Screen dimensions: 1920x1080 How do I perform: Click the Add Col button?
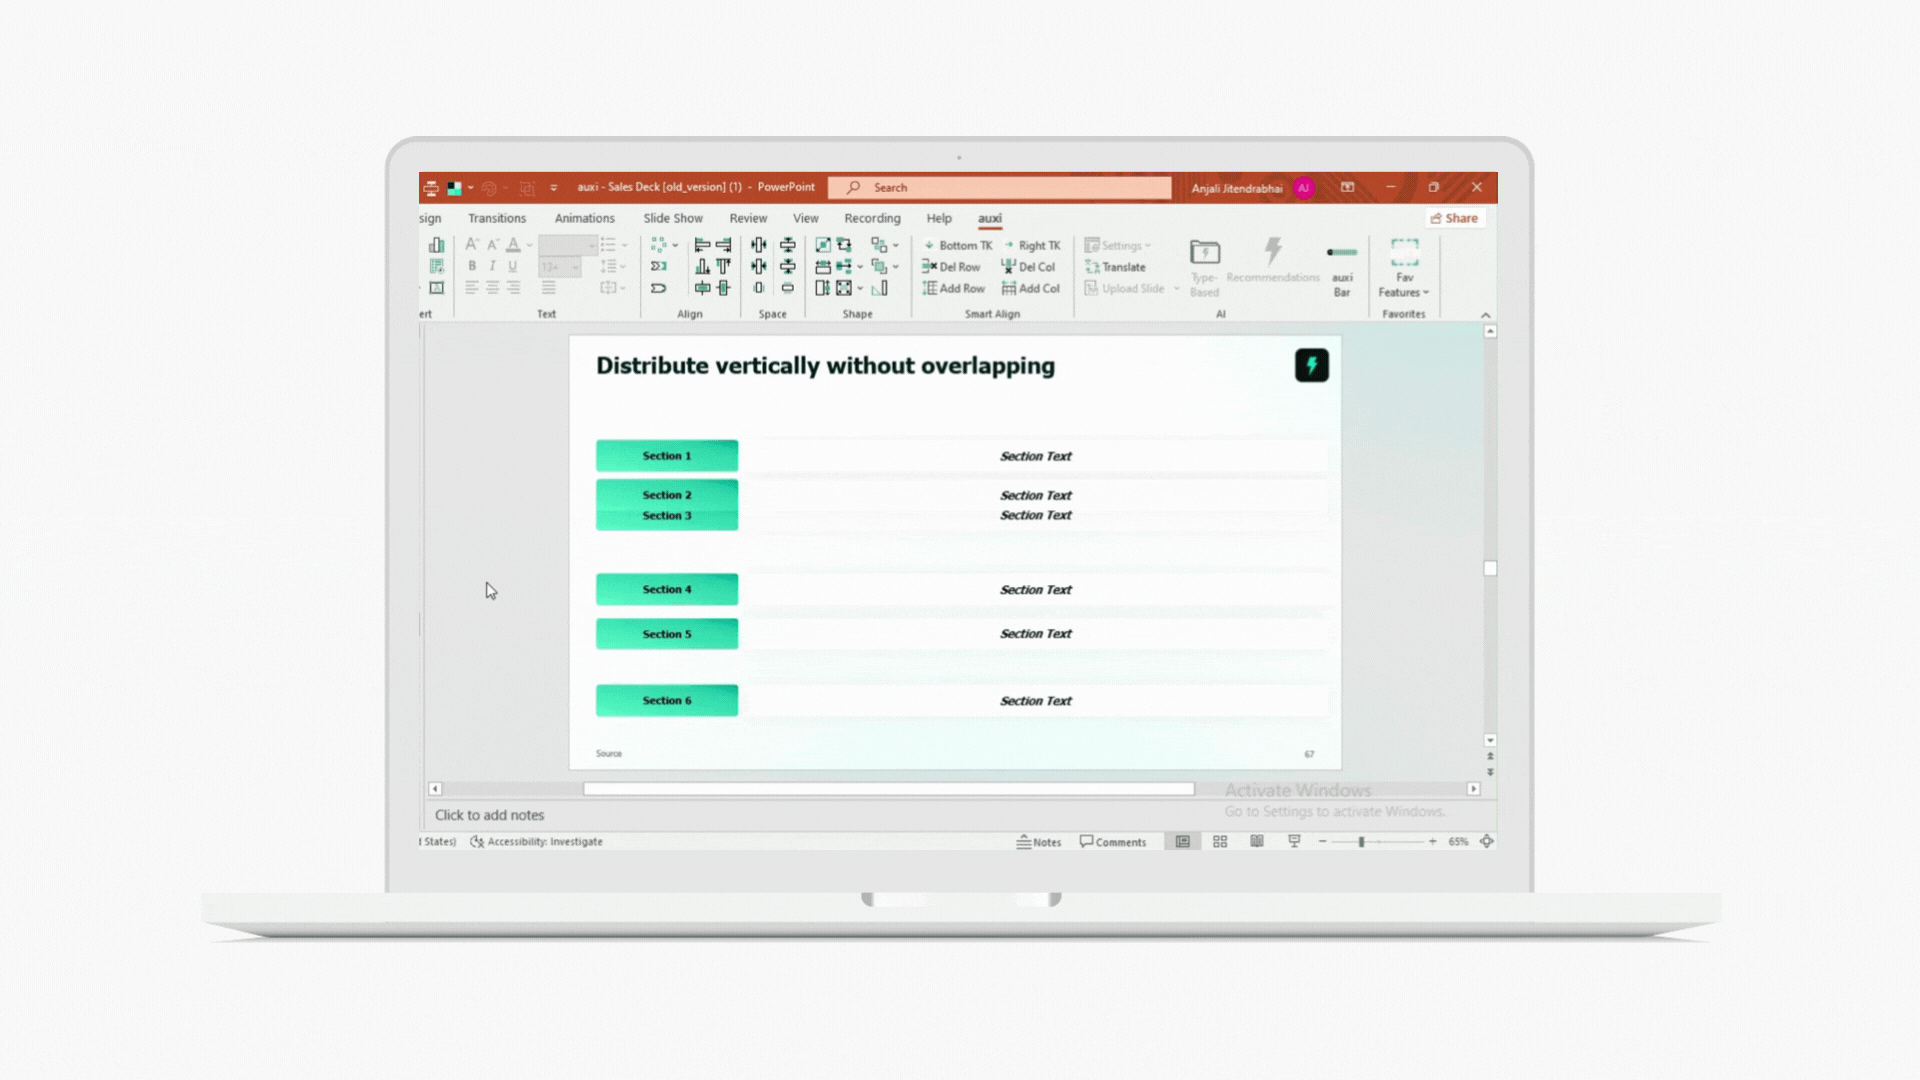pyautogui.click(x=1031, y=288)
